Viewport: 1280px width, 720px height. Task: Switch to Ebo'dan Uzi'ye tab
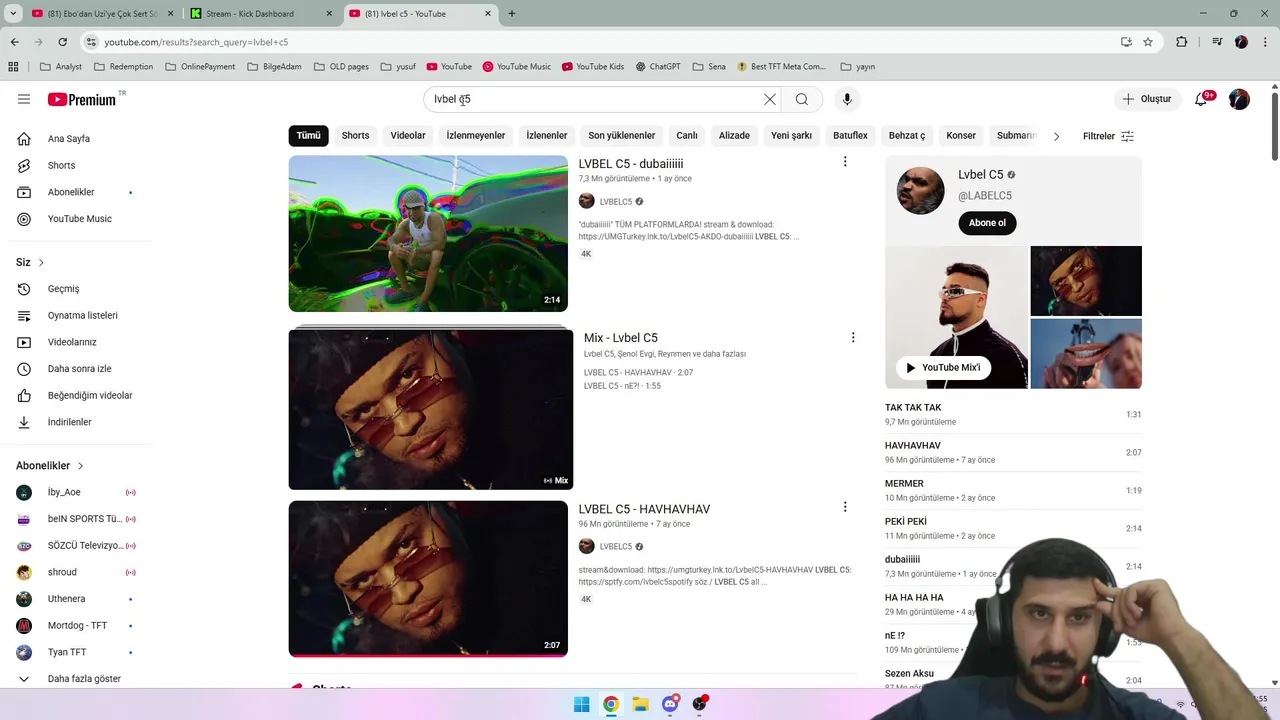coord(101,14)
